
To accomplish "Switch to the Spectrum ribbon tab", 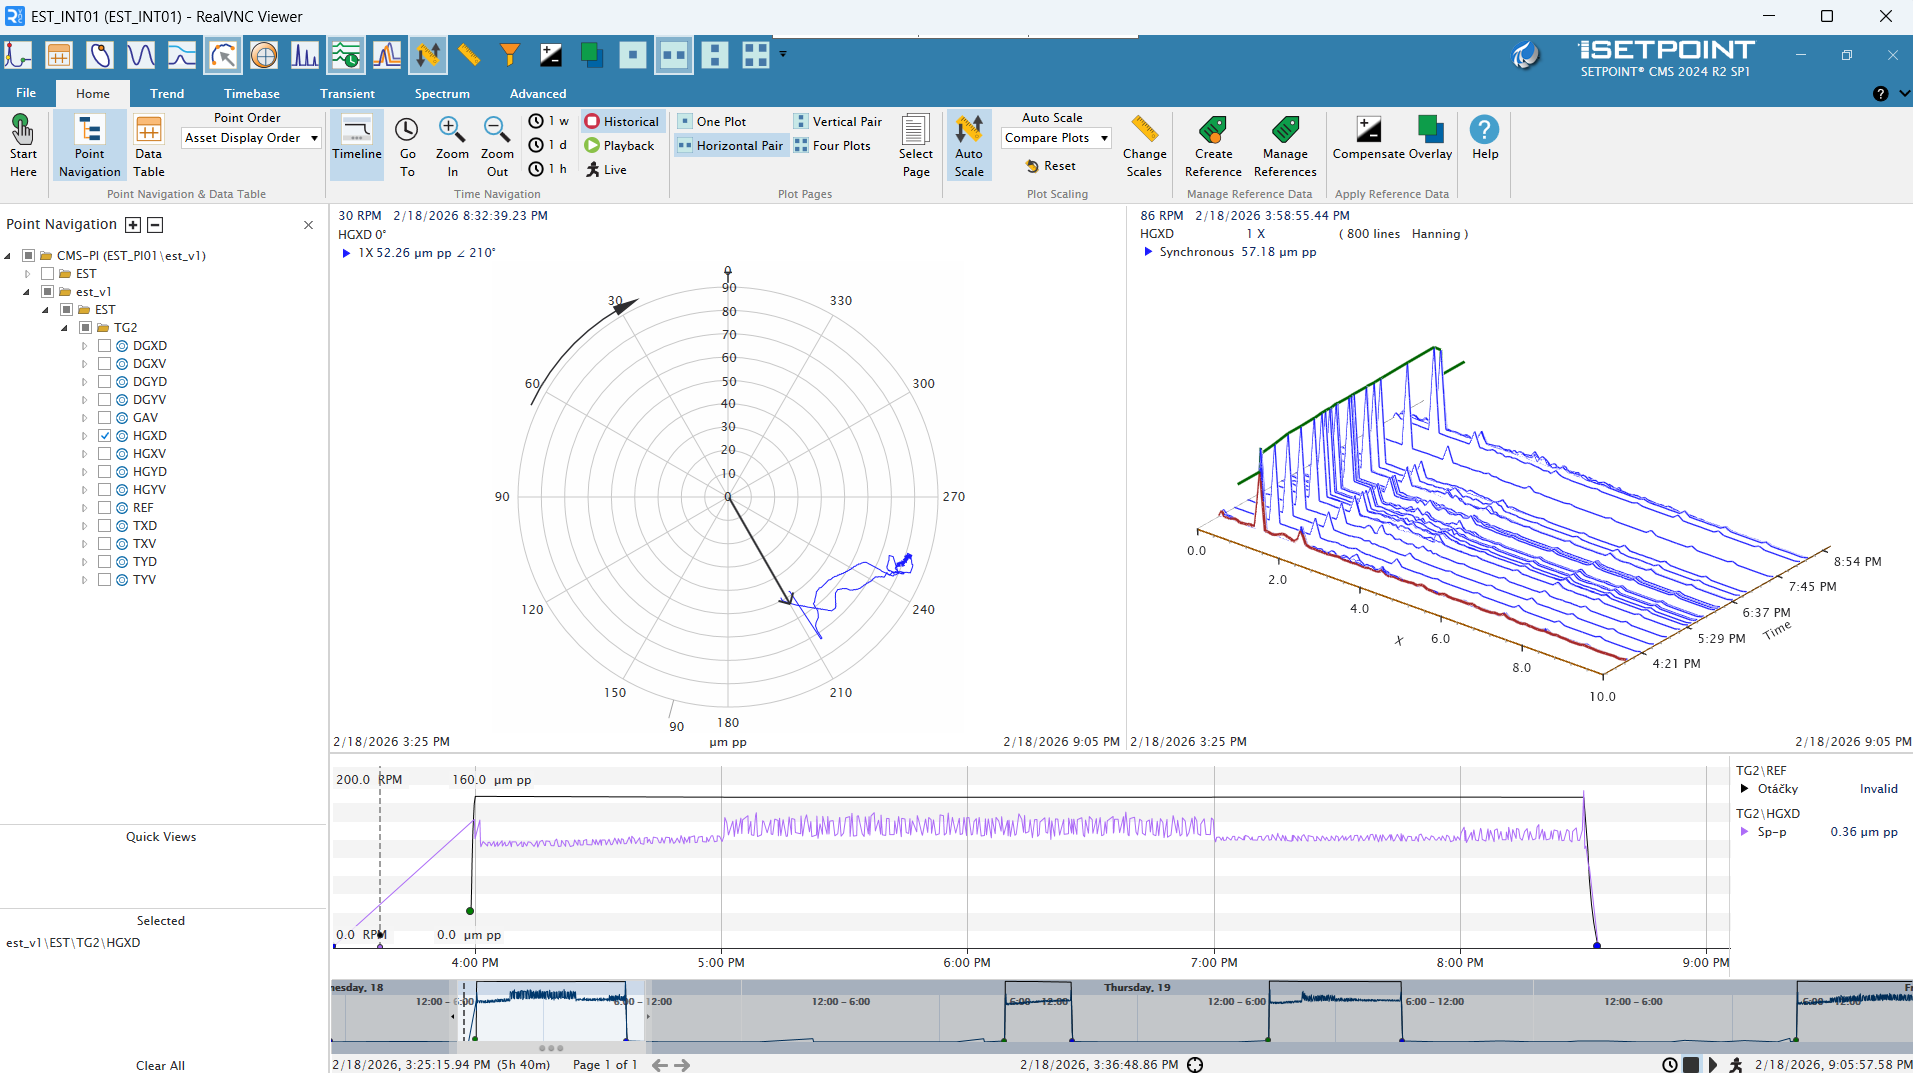I will [x=442, y=94].
